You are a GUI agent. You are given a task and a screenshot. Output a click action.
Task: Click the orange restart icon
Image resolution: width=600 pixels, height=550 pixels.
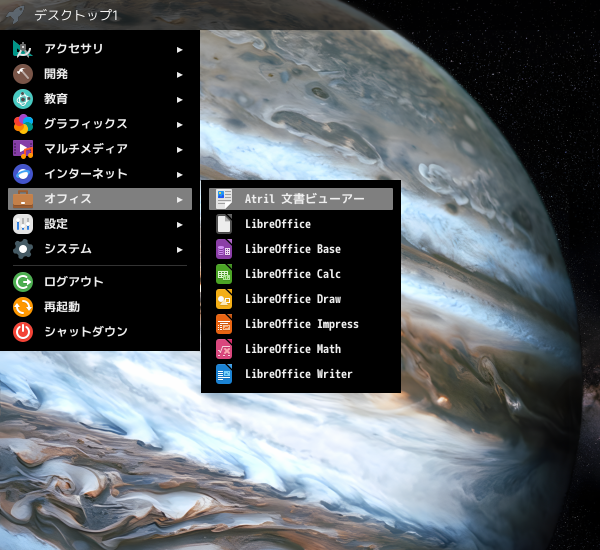click(x=23, y=306)
